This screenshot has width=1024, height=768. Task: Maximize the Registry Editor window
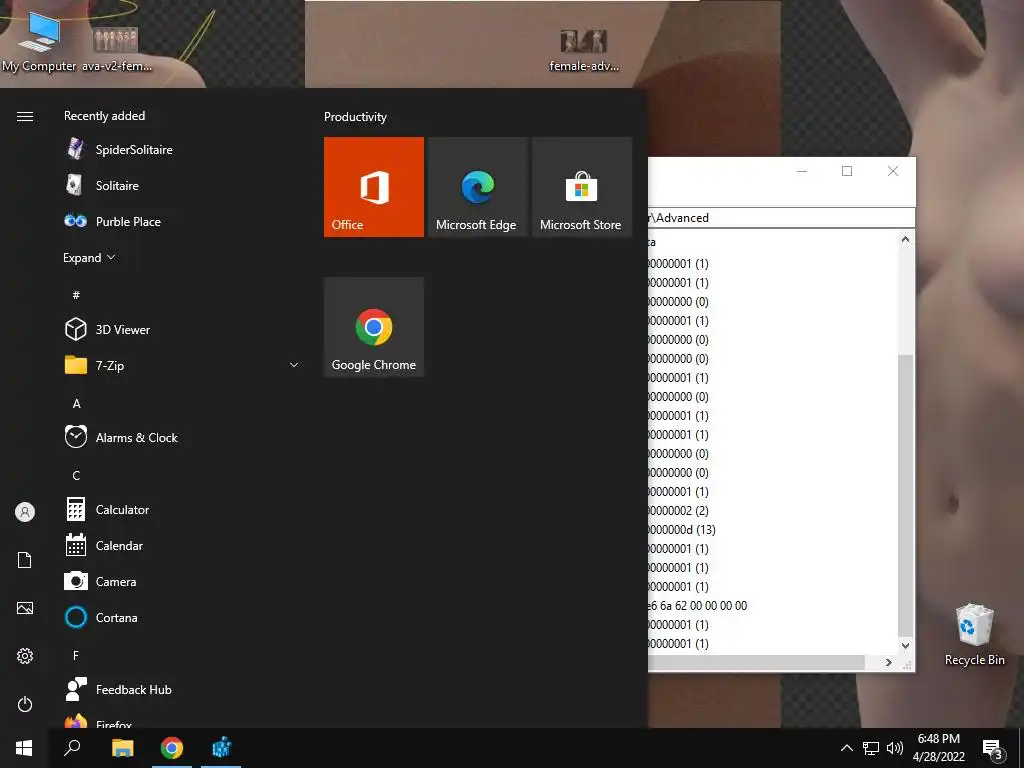[x=847, y=171]
